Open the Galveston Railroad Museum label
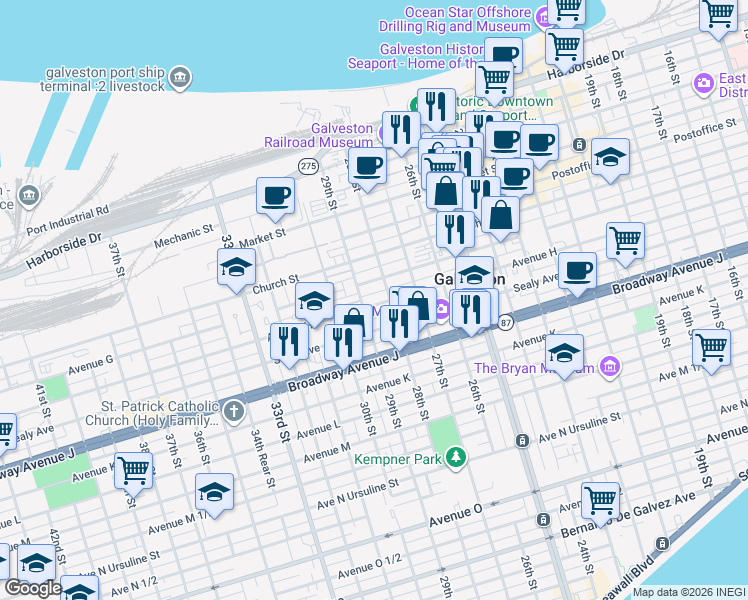The width and height of the screenshot is (748, 600). 319,135
